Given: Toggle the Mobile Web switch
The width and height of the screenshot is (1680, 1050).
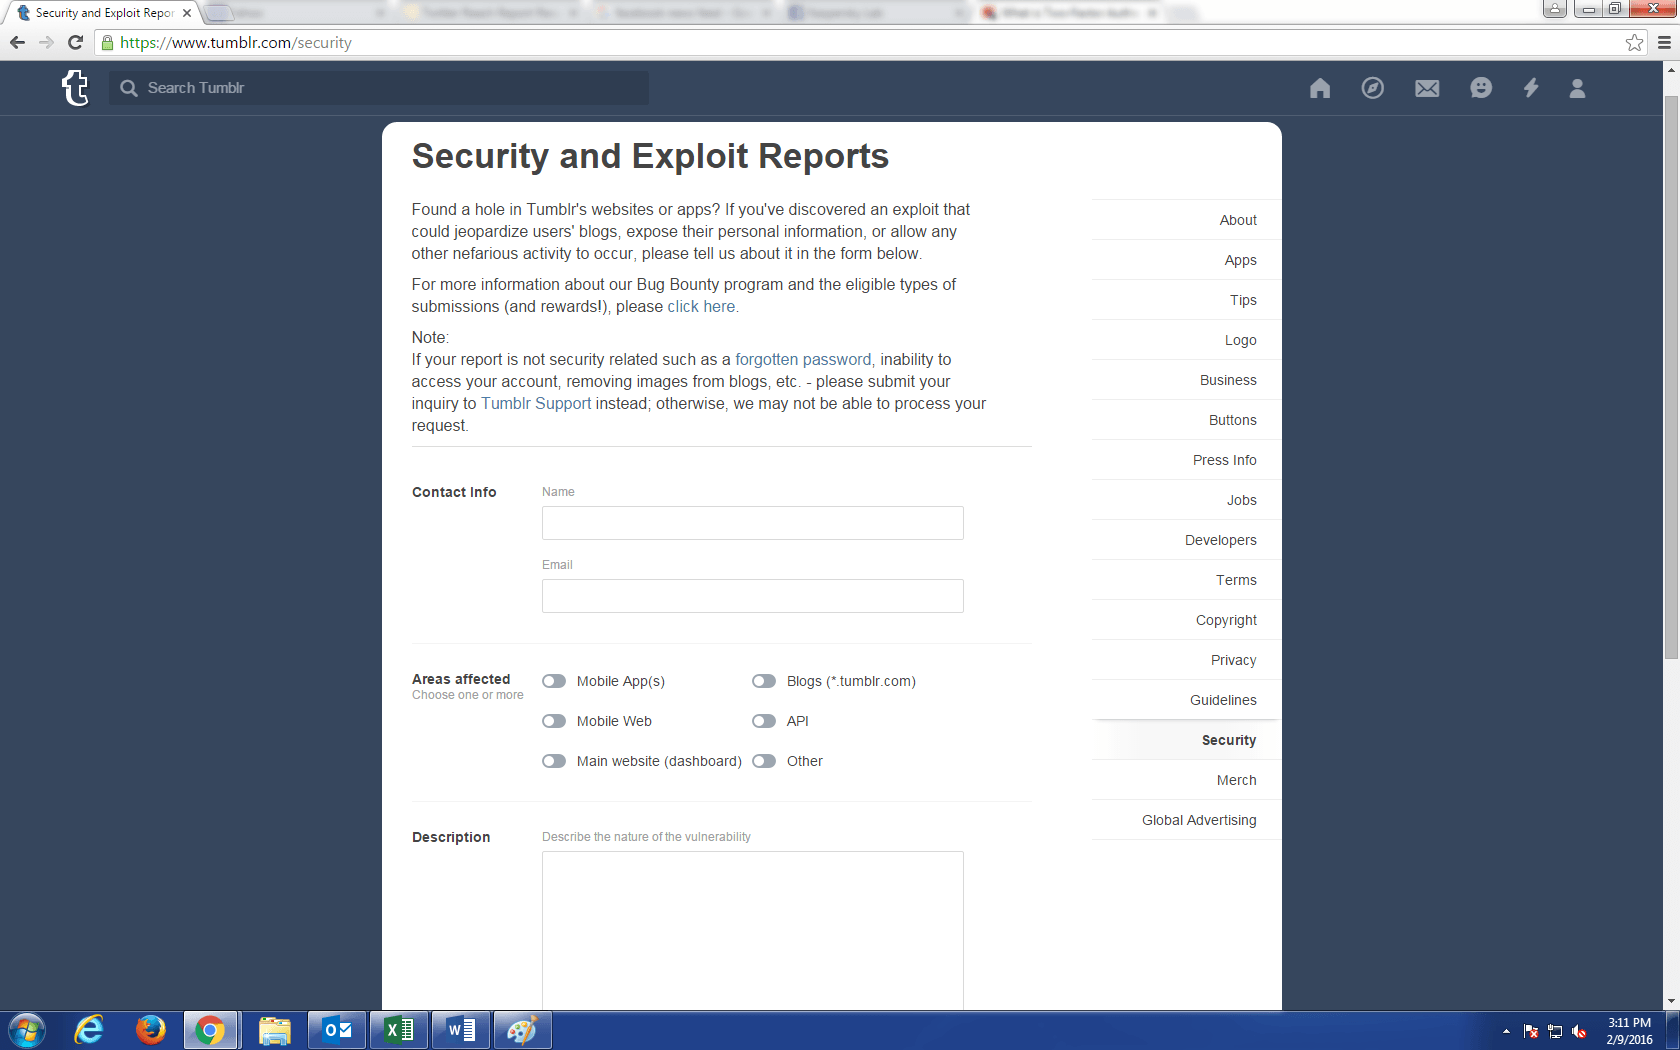Looking at the screenshot, I should click(554, 721).
